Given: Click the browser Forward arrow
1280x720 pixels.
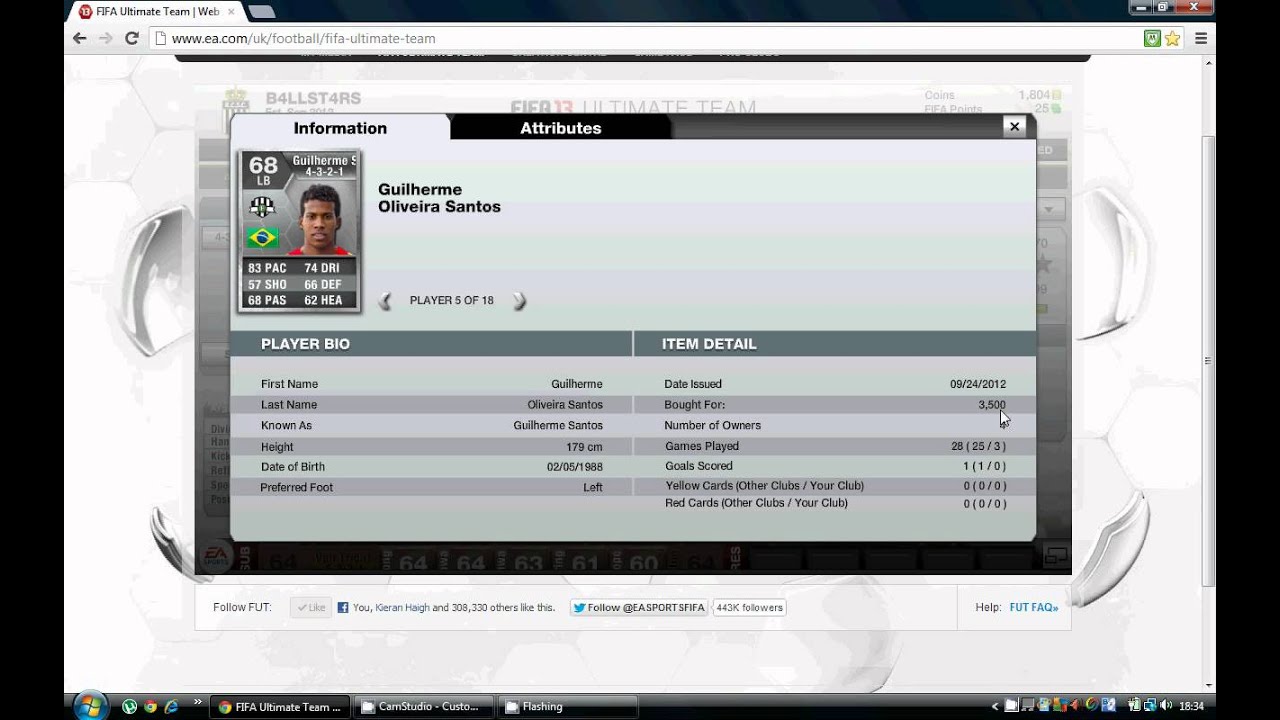Looking at the screenshot, I should (106, 38).
